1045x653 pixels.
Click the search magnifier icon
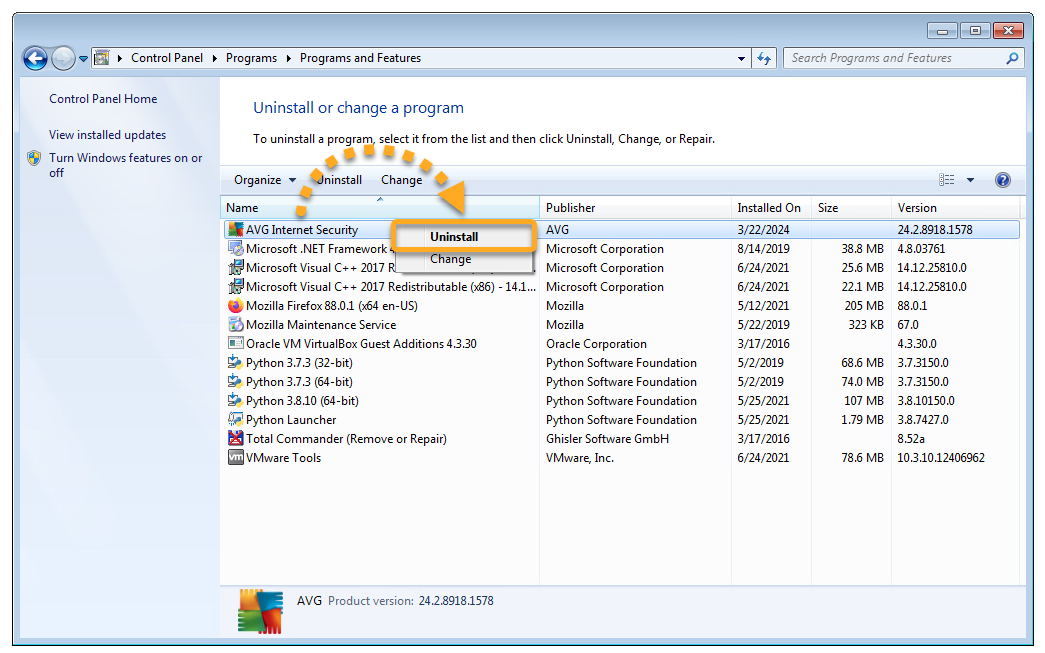pyautogui.click(x=1012, y=58)
